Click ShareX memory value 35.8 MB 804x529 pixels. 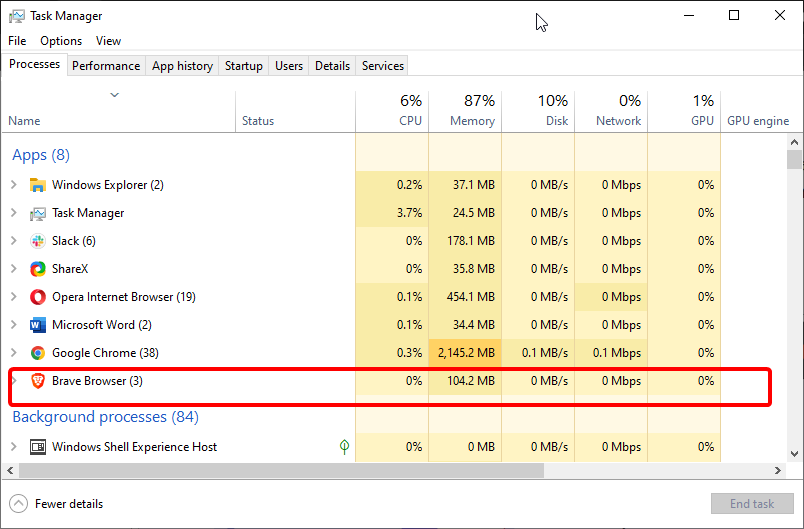(x=474, y=269)
